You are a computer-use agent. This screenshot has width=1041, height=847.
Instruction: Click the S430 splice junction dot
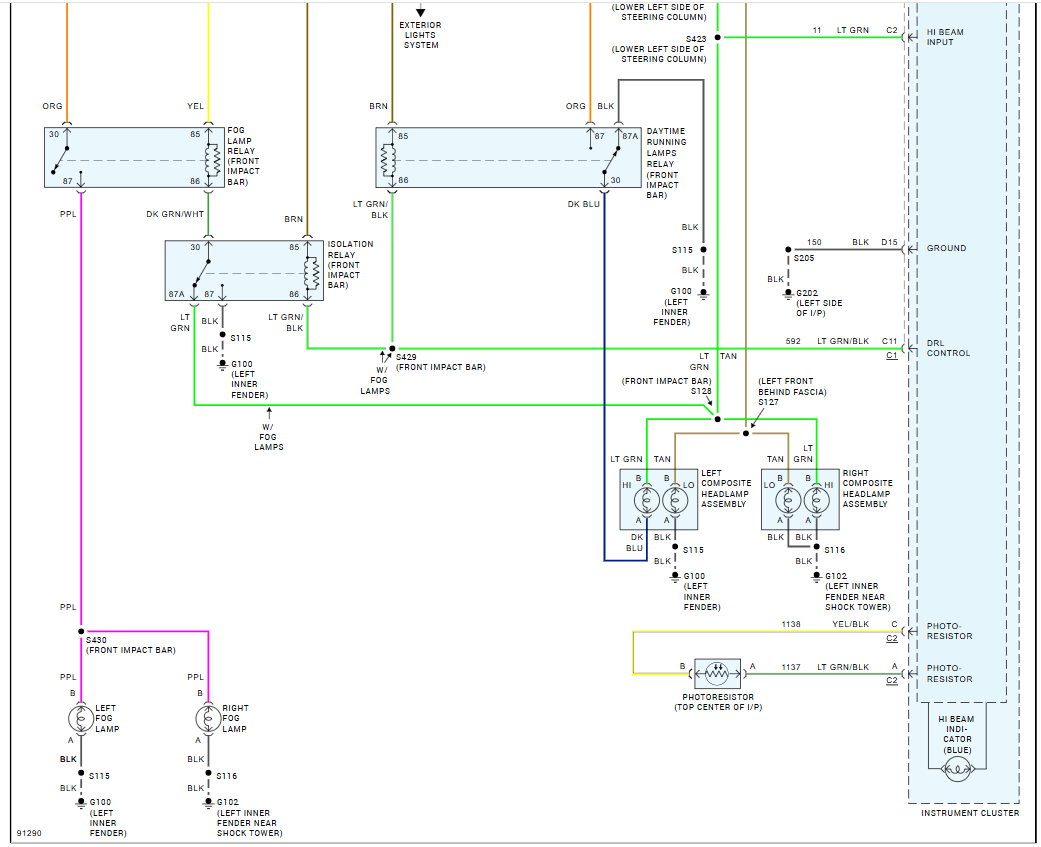81,632
